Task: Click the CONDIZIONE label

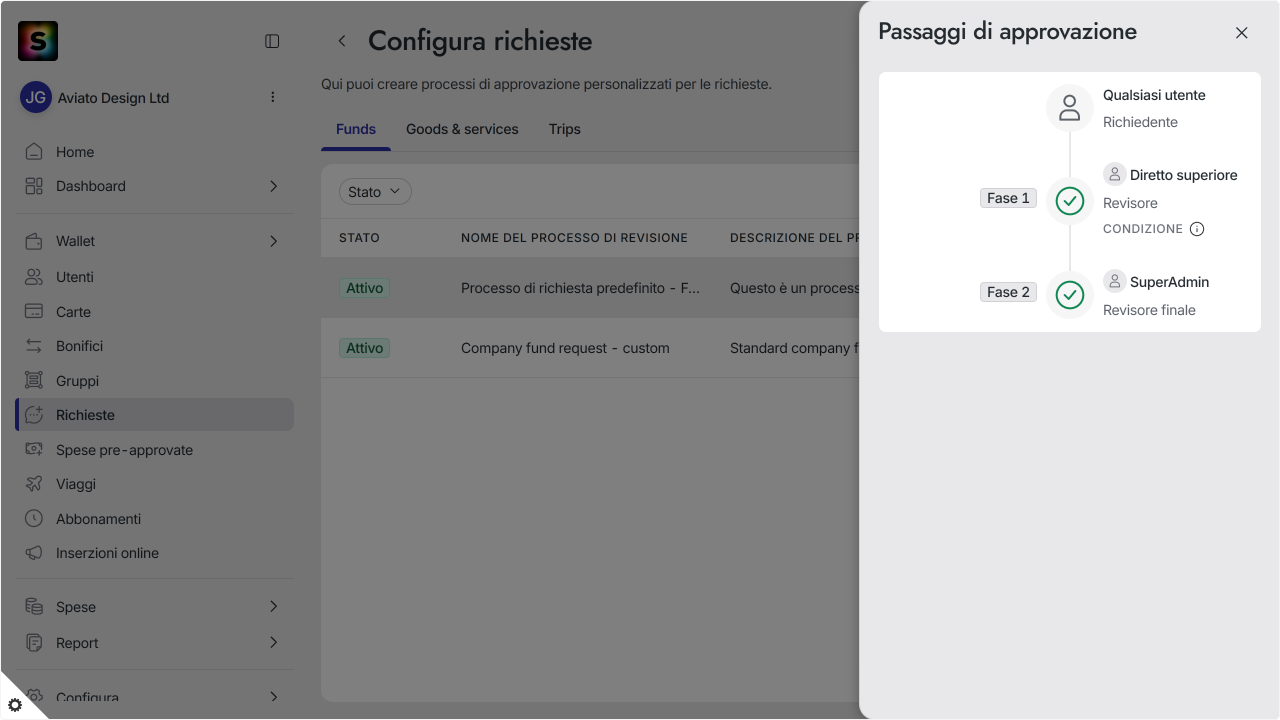Action: pyautogui.click(x=1143, y=229)
